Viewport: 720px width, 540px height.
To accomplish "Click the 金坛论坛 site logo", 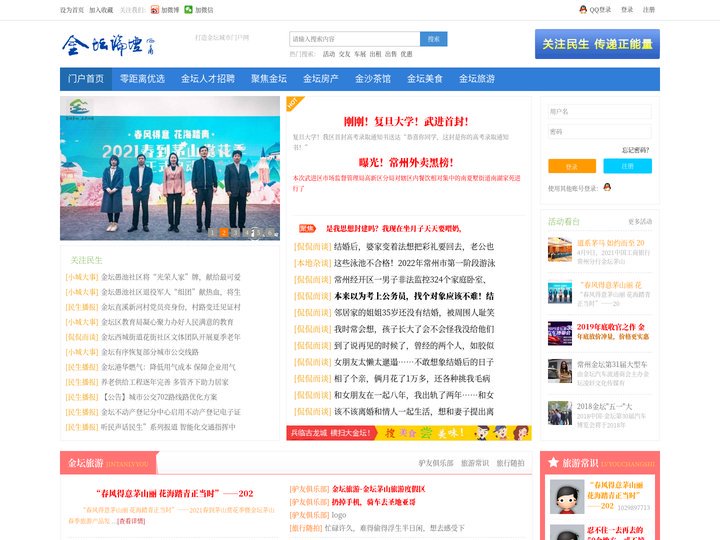I will coord(108,45).
